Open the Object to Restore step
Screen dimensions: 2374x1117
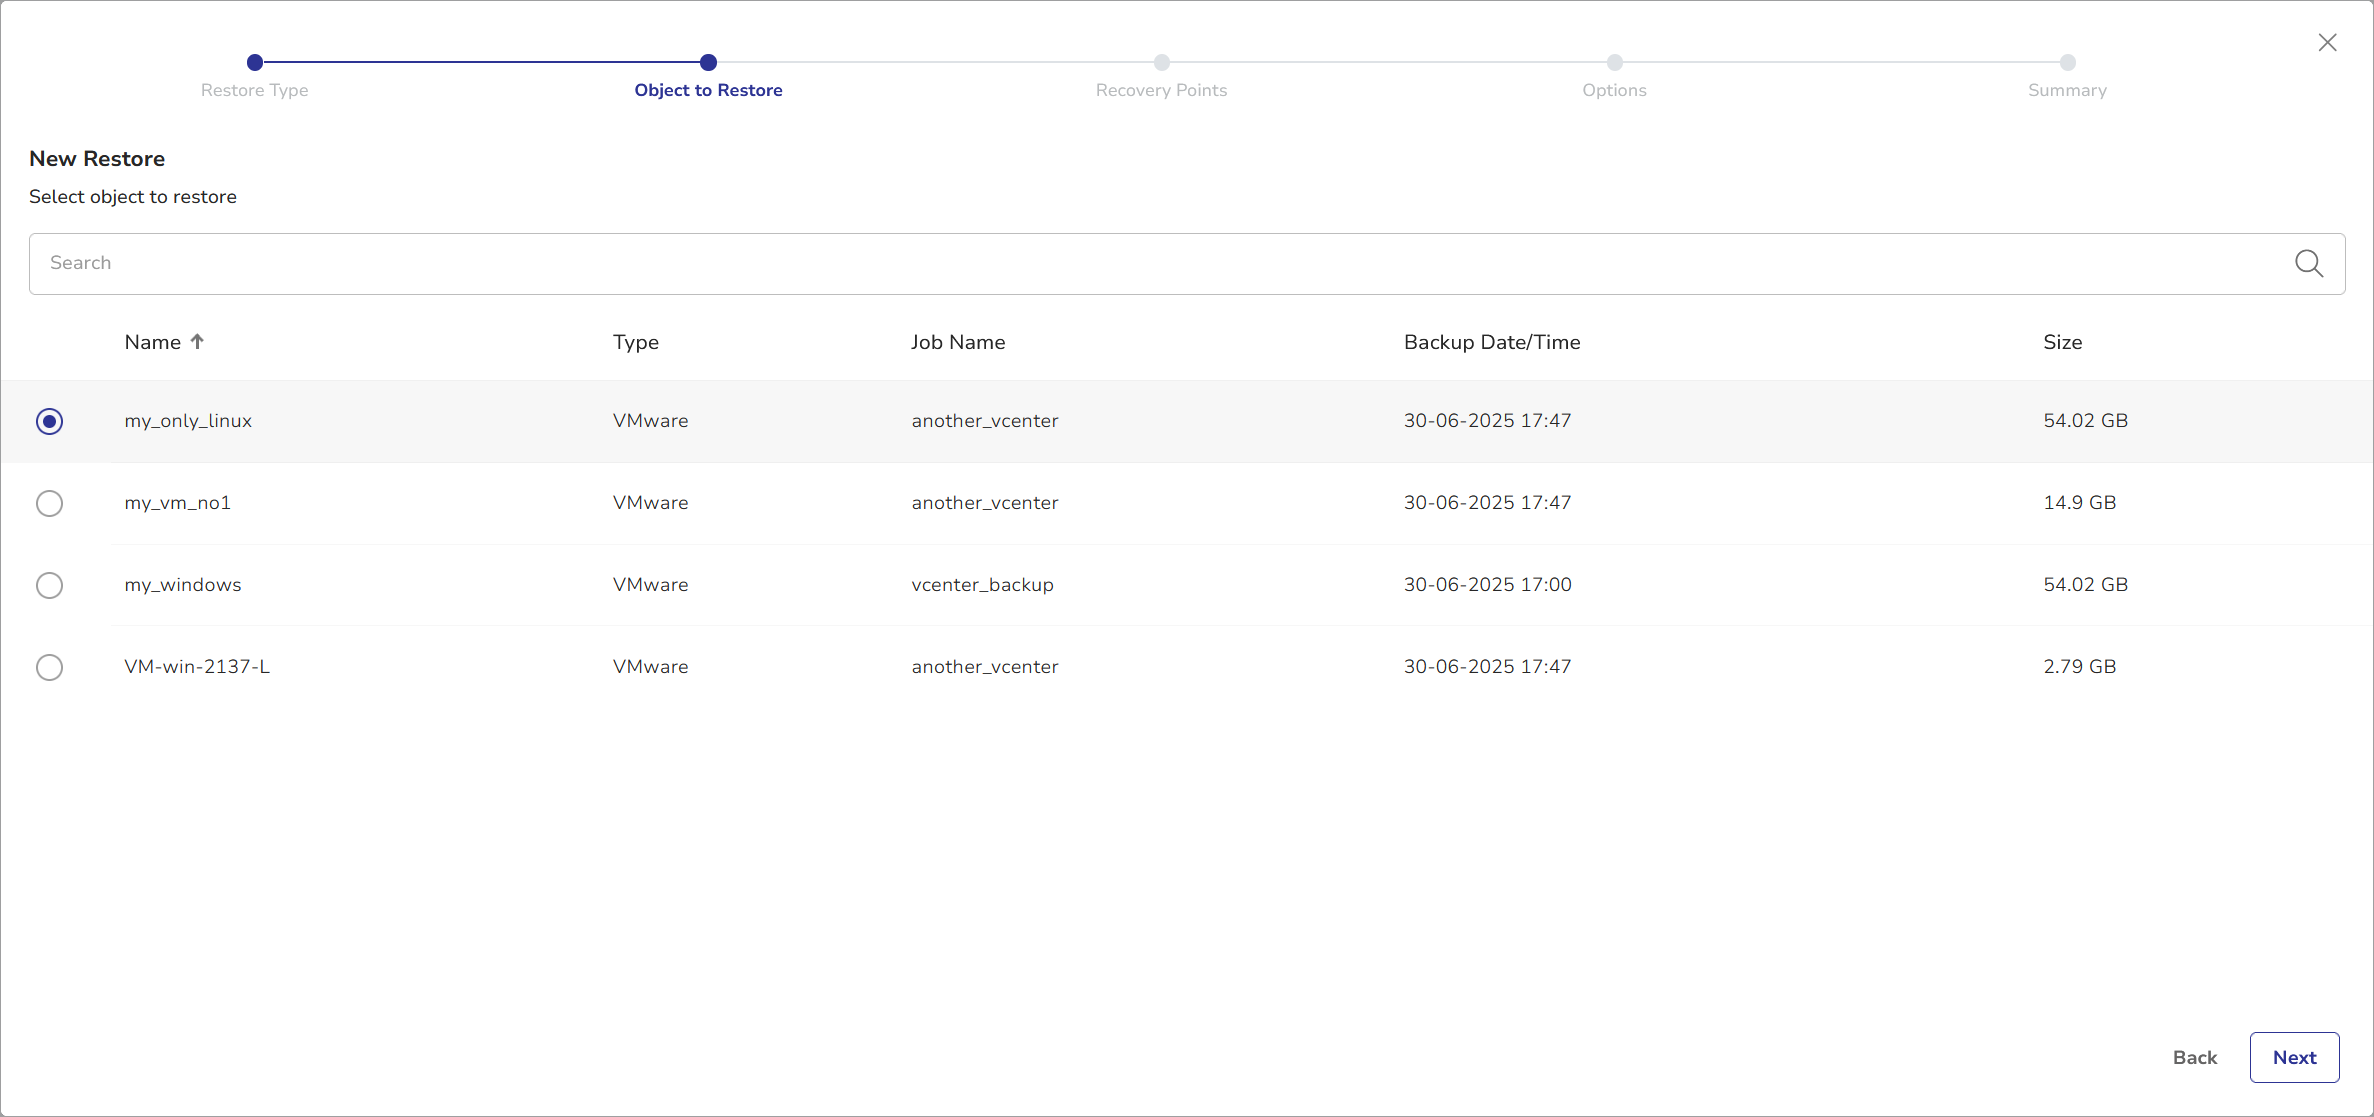coord(708,63)
